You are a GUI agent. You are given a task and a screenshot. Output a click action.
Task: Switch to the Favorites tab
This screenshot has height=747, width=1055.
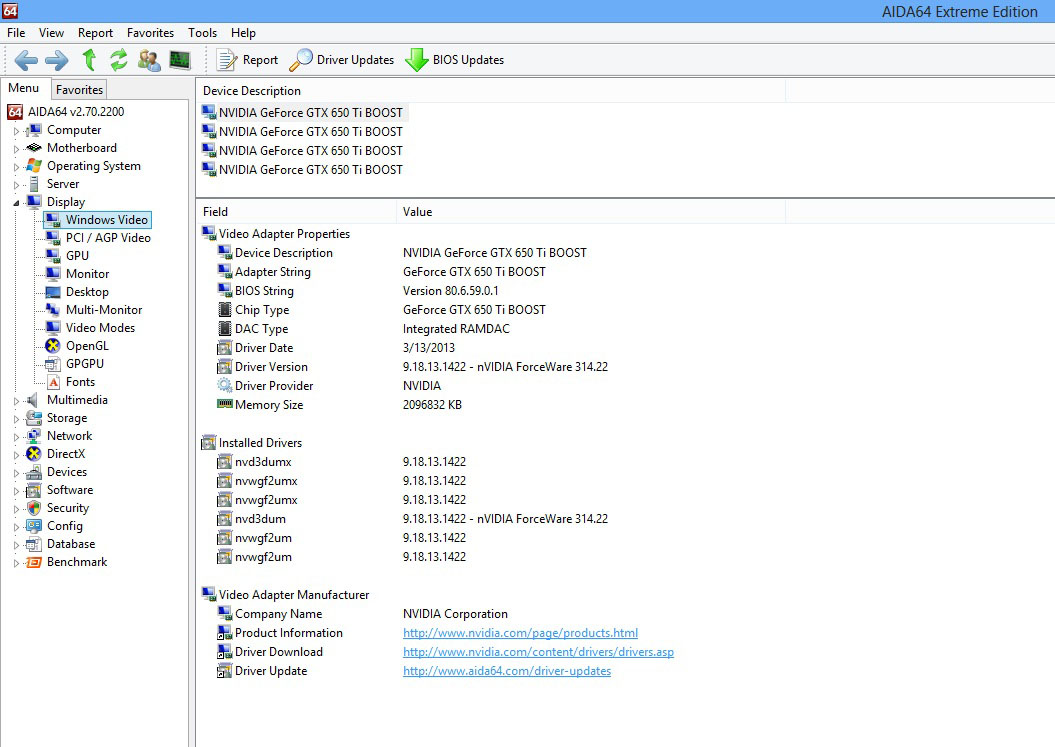79,90
